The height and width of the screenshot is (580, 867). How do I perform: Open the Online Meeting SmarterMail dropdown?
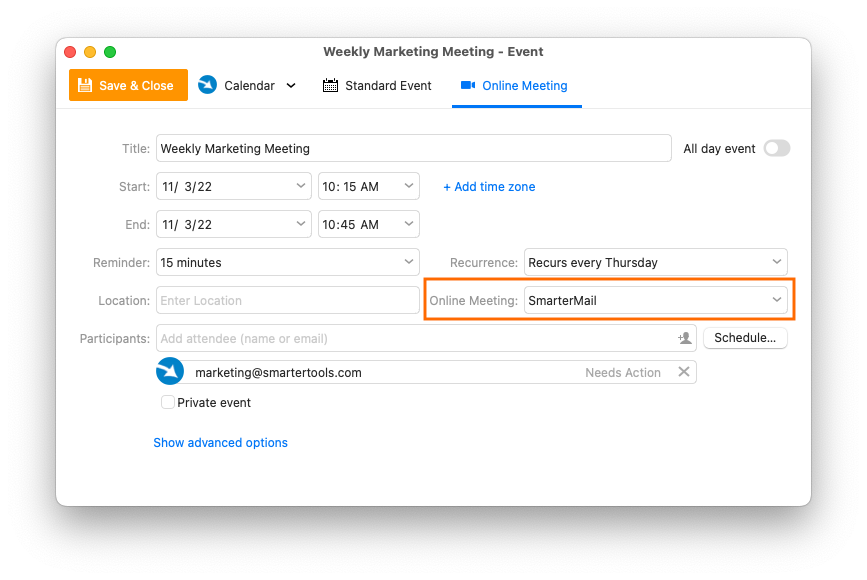tap(655, 300)
